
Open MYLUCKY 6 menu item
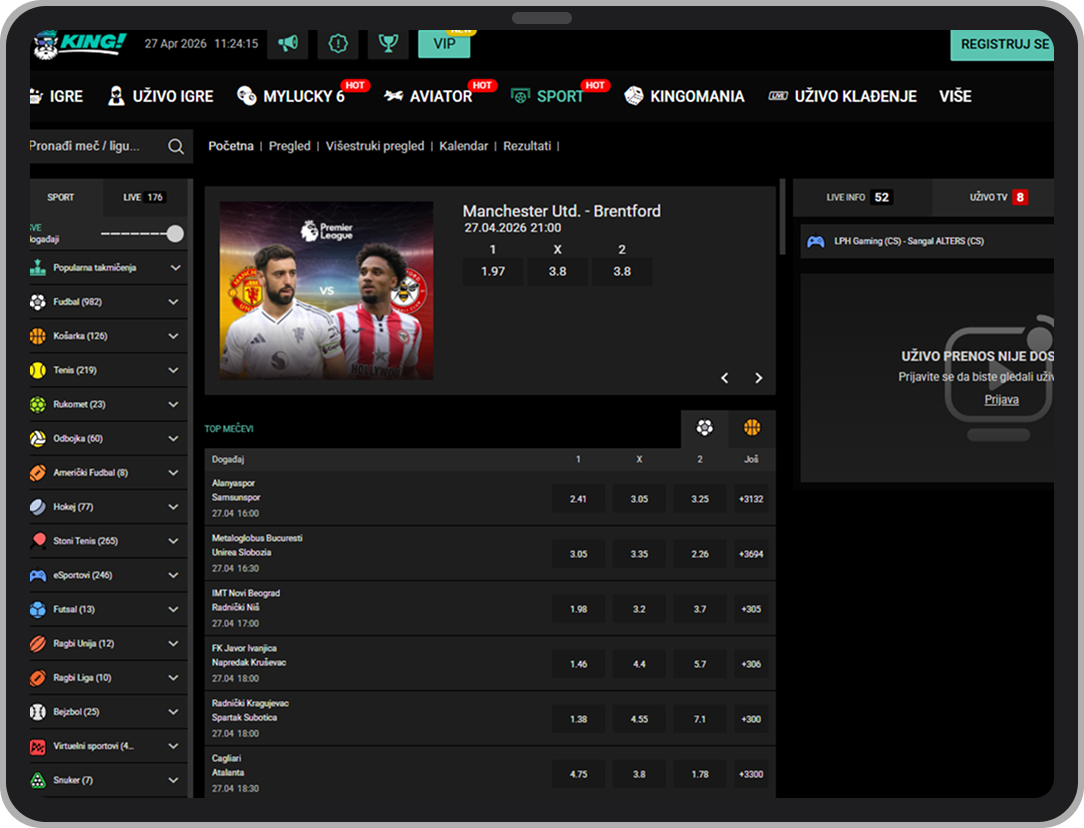(x=291, y=96)
